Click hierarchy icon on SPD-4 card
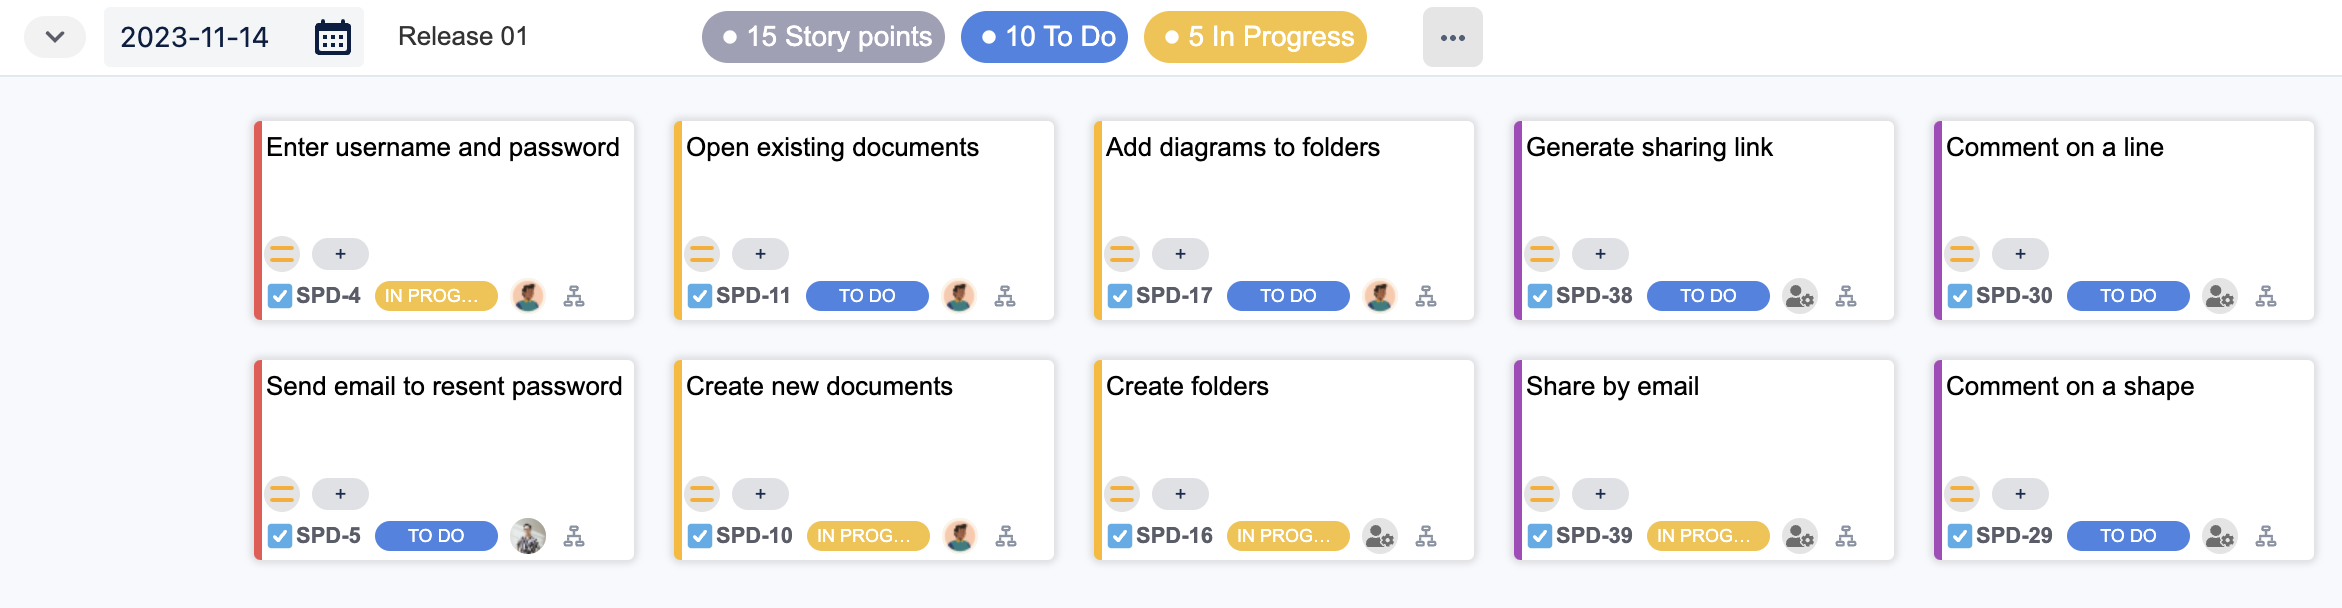Screen dimensions: 2342x608 pos(574,296)
